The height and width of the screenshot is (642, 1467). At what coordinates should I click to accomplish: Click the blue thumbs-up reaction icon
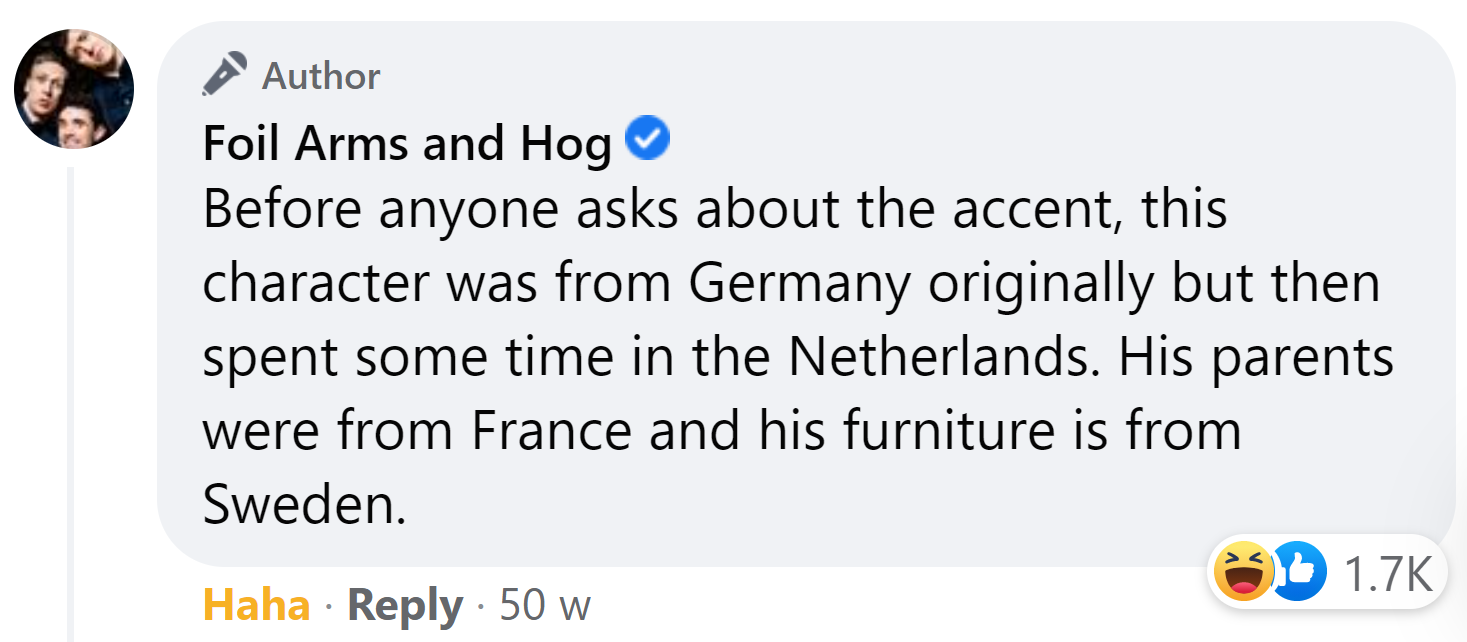coord(1298,573)
